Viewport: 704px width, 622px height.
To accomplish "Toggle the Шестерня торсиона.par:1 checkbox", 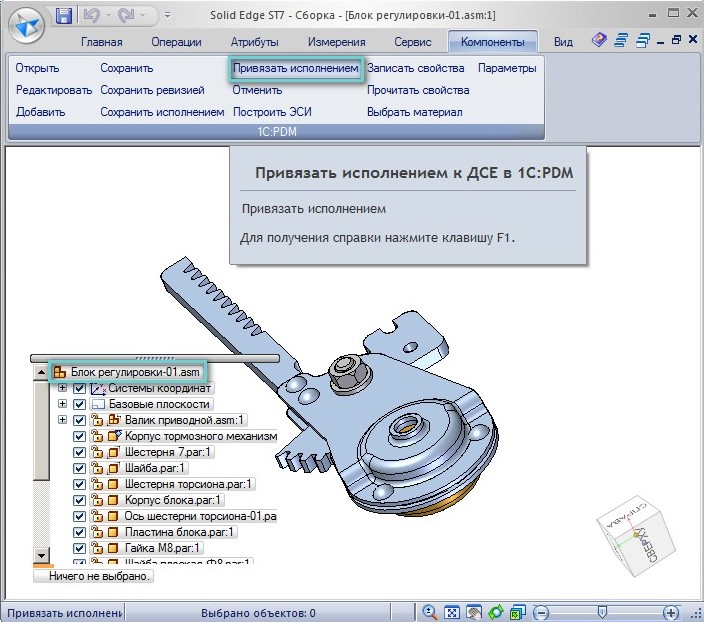I will click(79, 484).
